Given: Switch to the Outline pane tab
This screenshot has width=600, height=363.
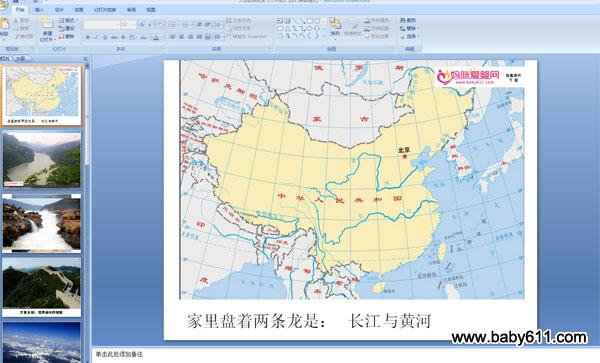Looking at the screenshot, I should [20, 59].
